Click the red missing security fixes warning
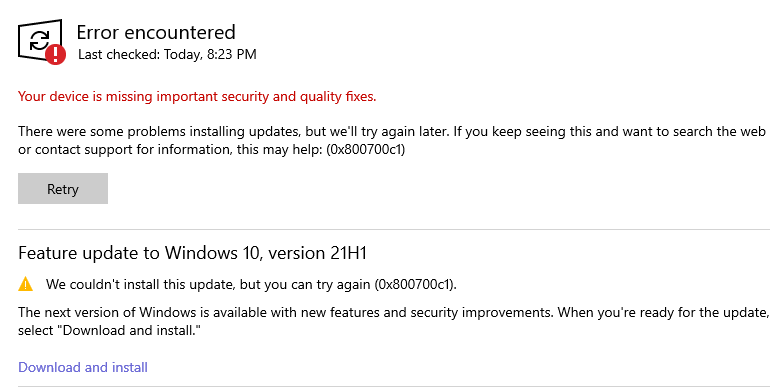Viewport: 782px width, 389px height. [x=197, y=96]
